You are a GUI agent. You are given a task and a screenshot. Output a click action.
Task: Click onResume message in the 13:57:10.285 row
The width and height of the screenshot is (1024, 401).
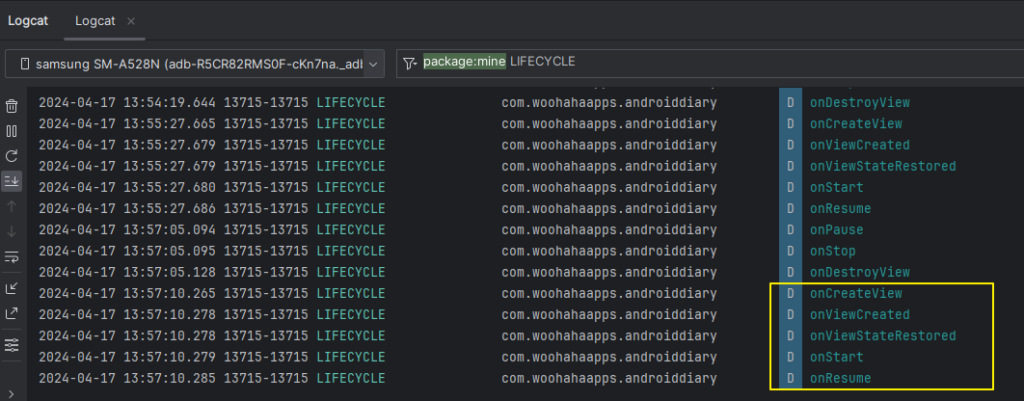point(840,378)
